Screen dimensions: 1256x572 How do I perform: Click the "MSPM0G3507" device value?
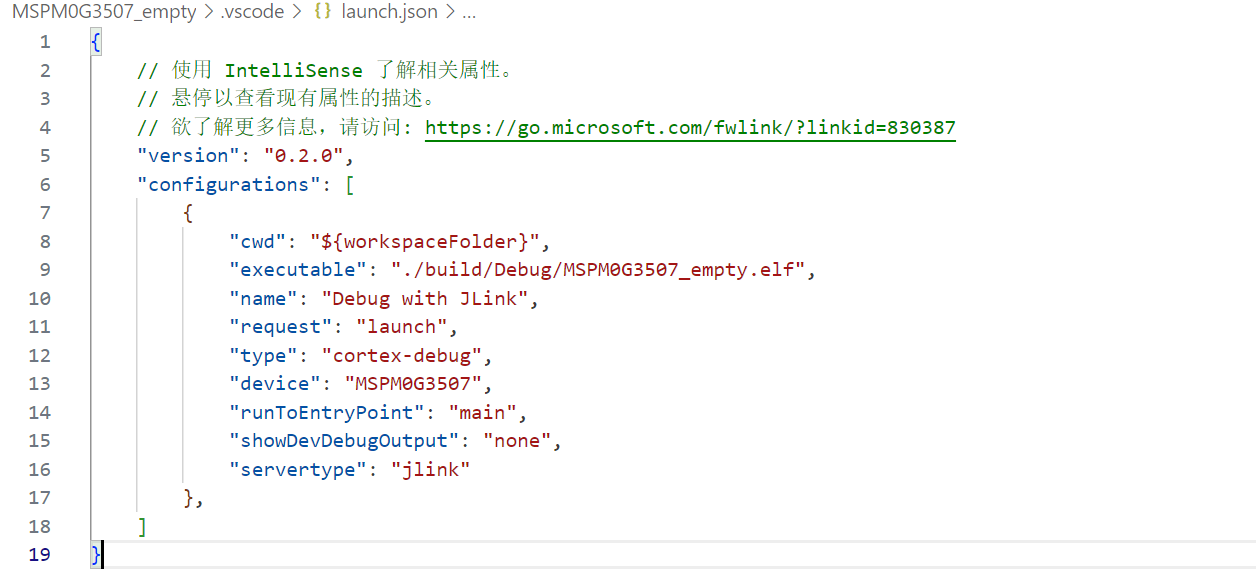pos(419,384)
